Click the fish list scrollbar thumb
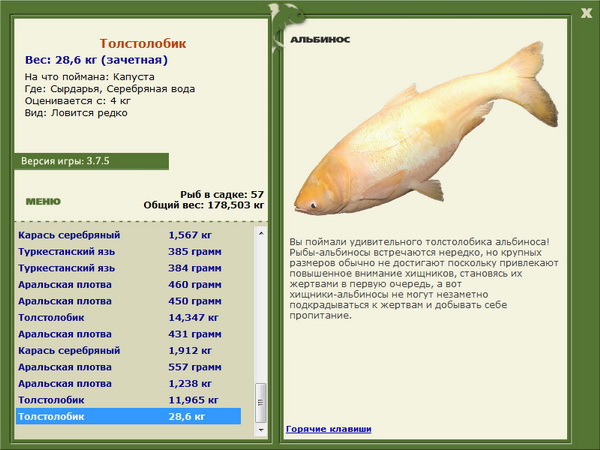600x450 pixels. 261,403
